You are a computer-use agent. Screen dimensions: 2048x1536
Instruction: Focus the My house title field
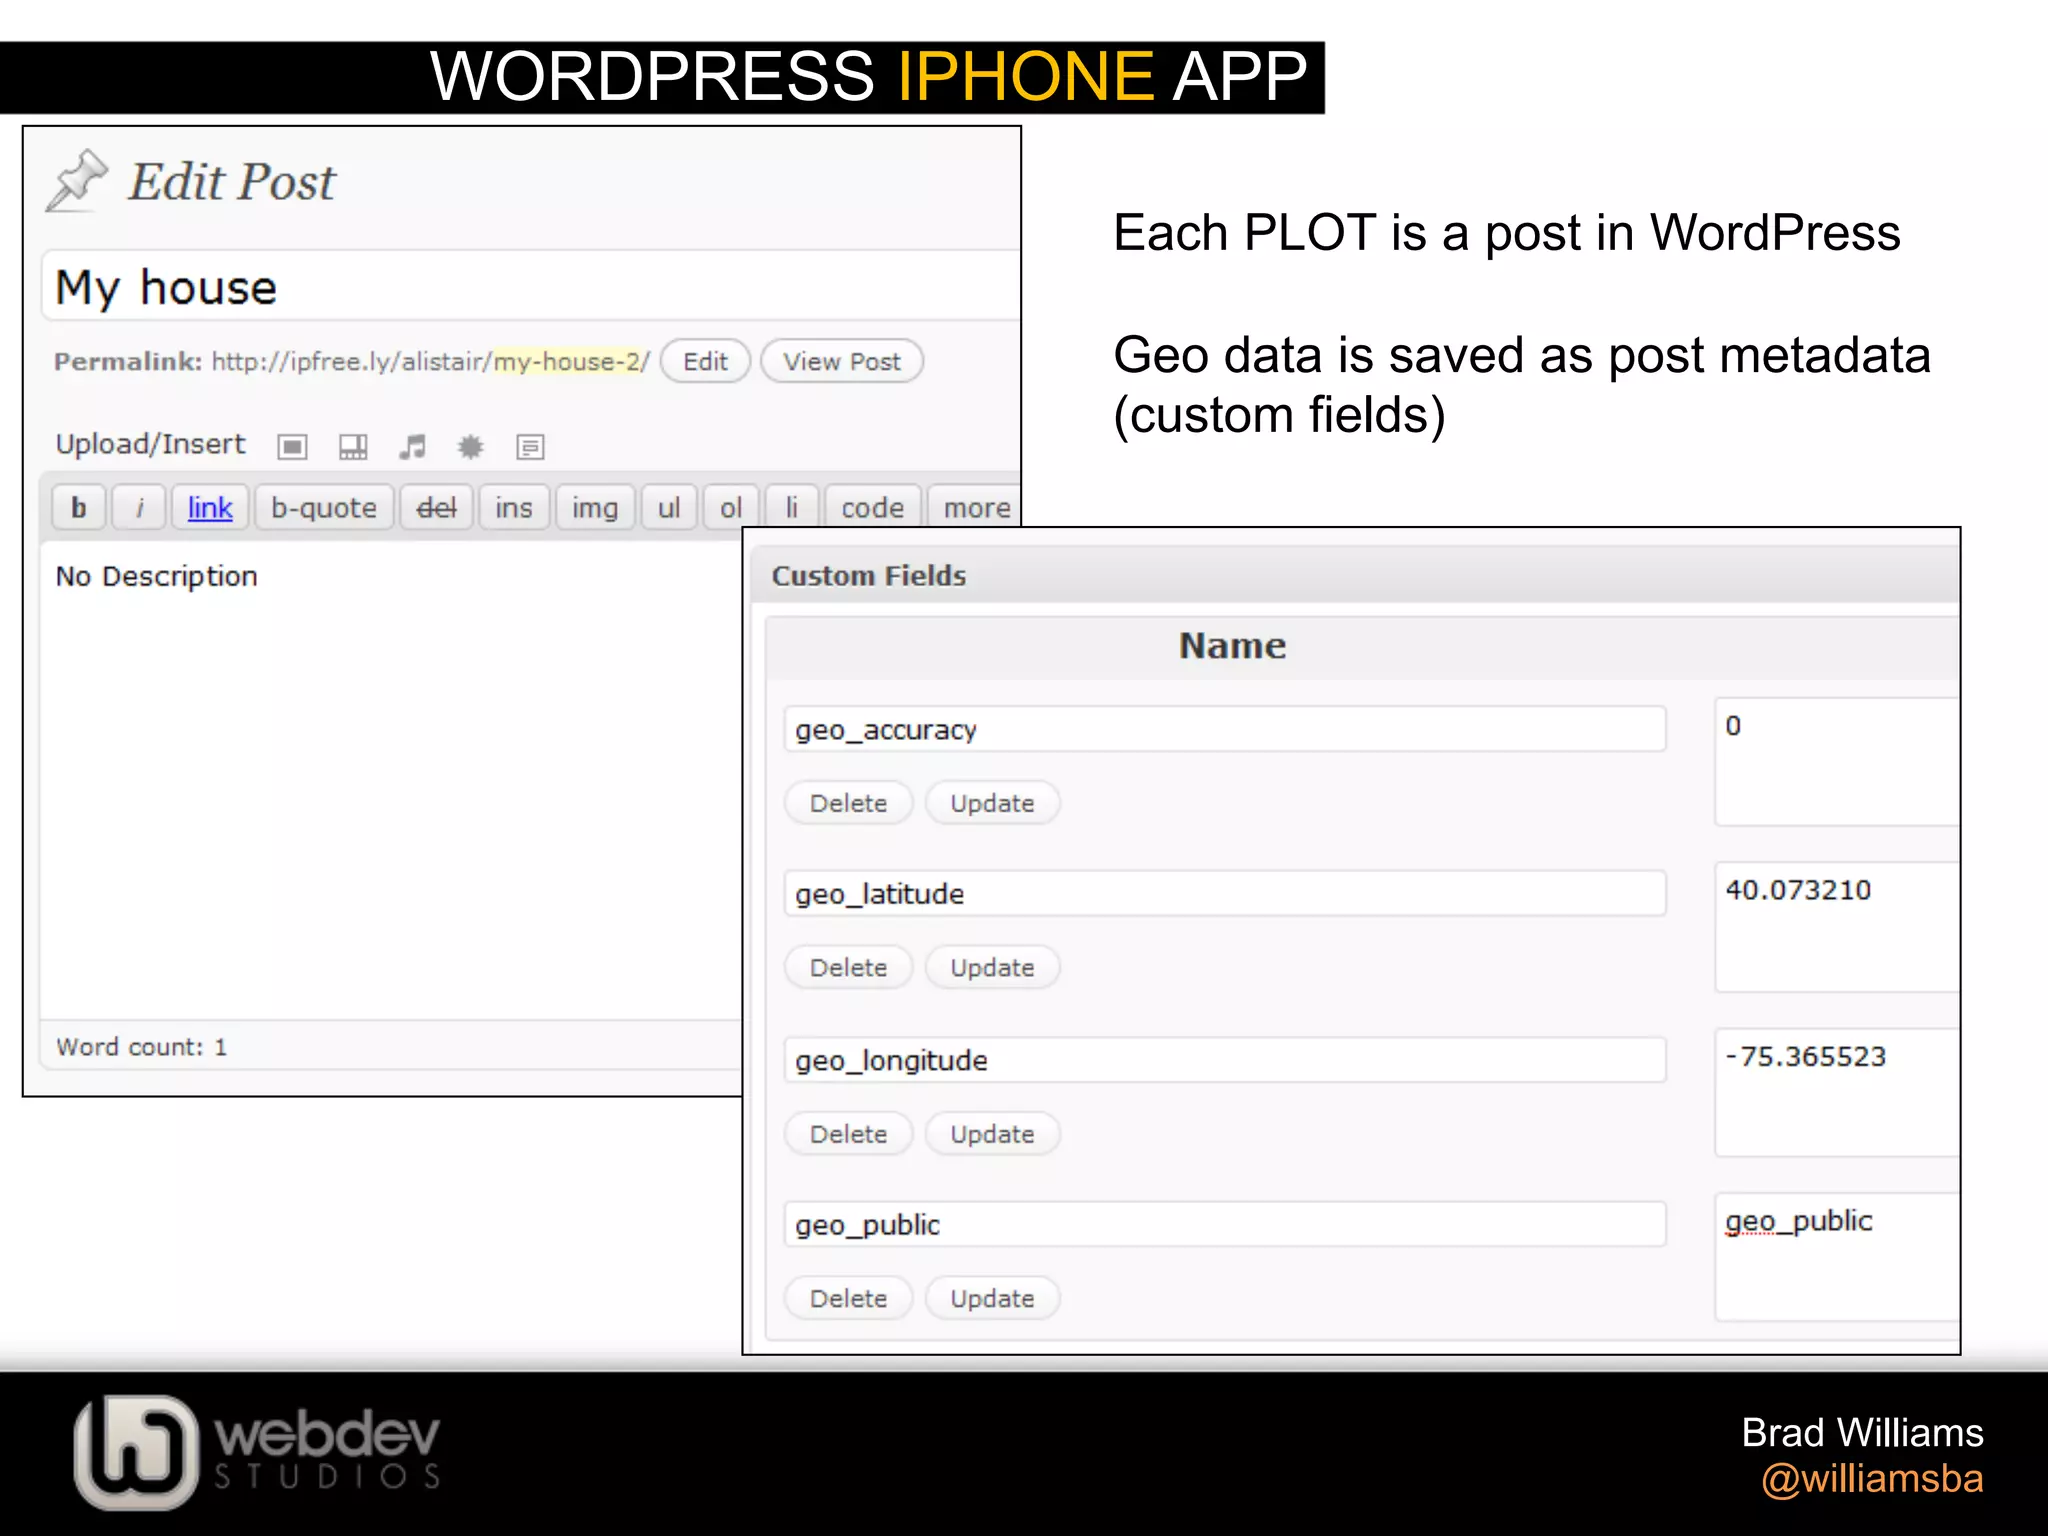click(x=531, y=287)
